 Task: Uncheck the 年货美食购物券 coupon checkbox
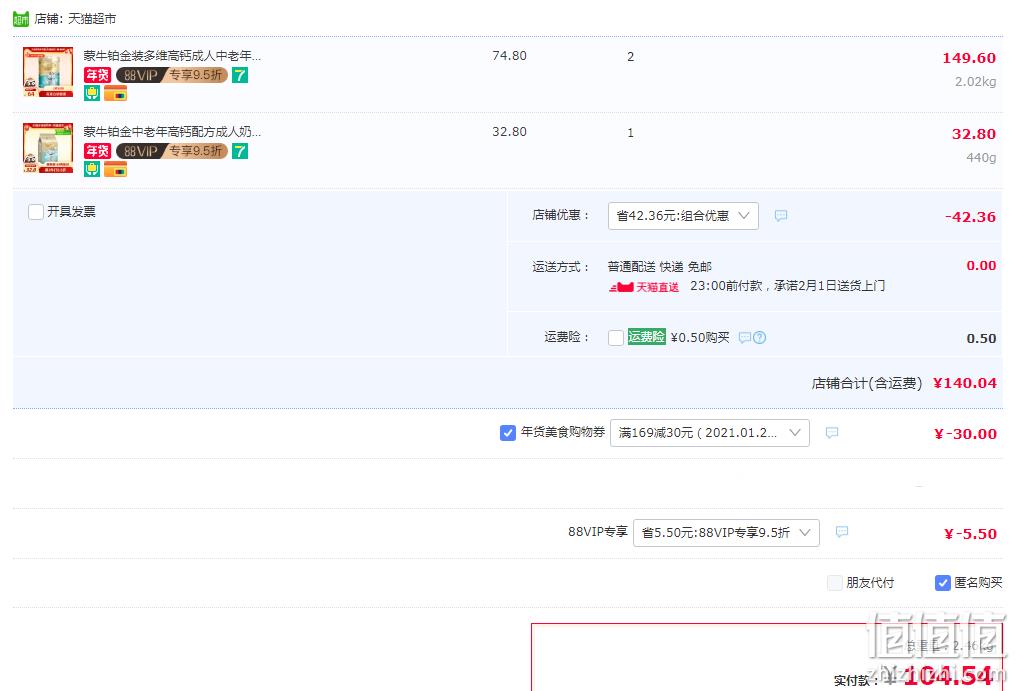[508, 432]
